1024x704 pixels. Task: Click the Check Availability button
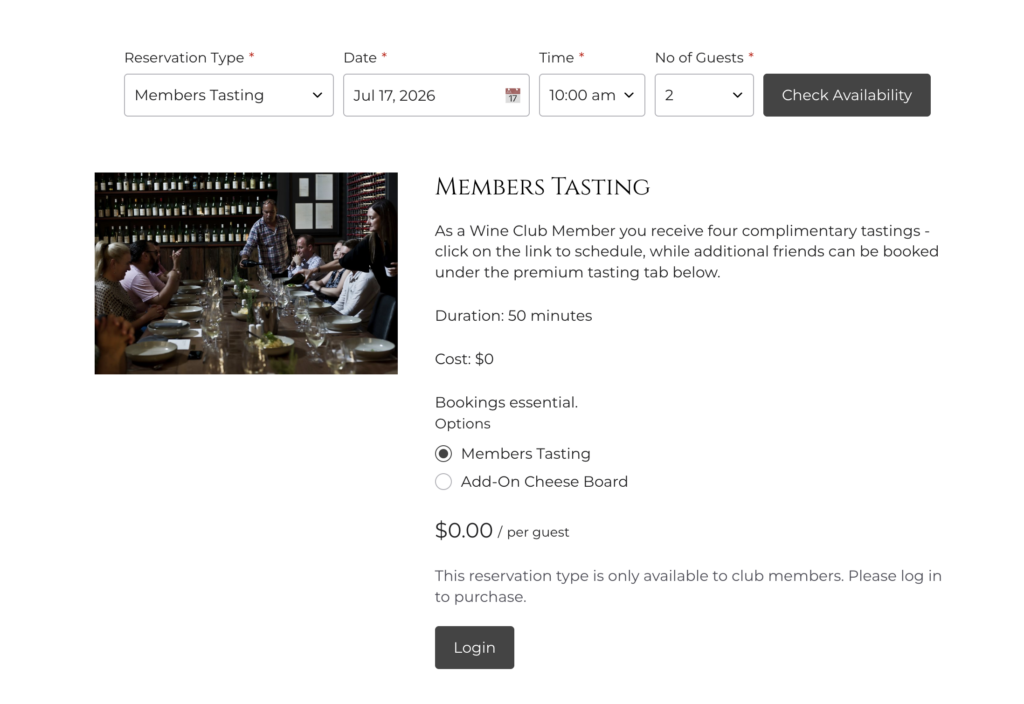[x=847, y=95]
